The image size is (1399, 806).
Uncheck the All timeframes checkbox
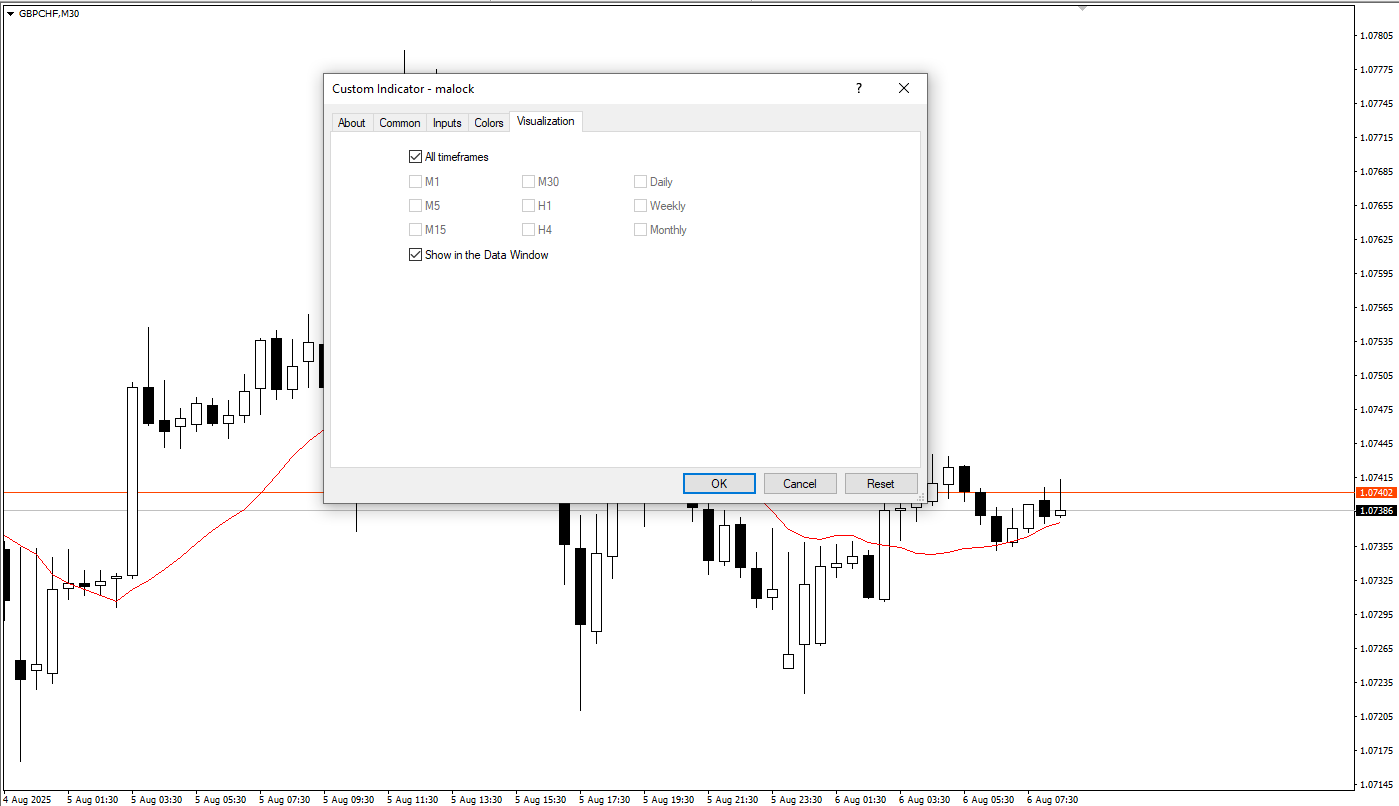(x=415, y=157)
